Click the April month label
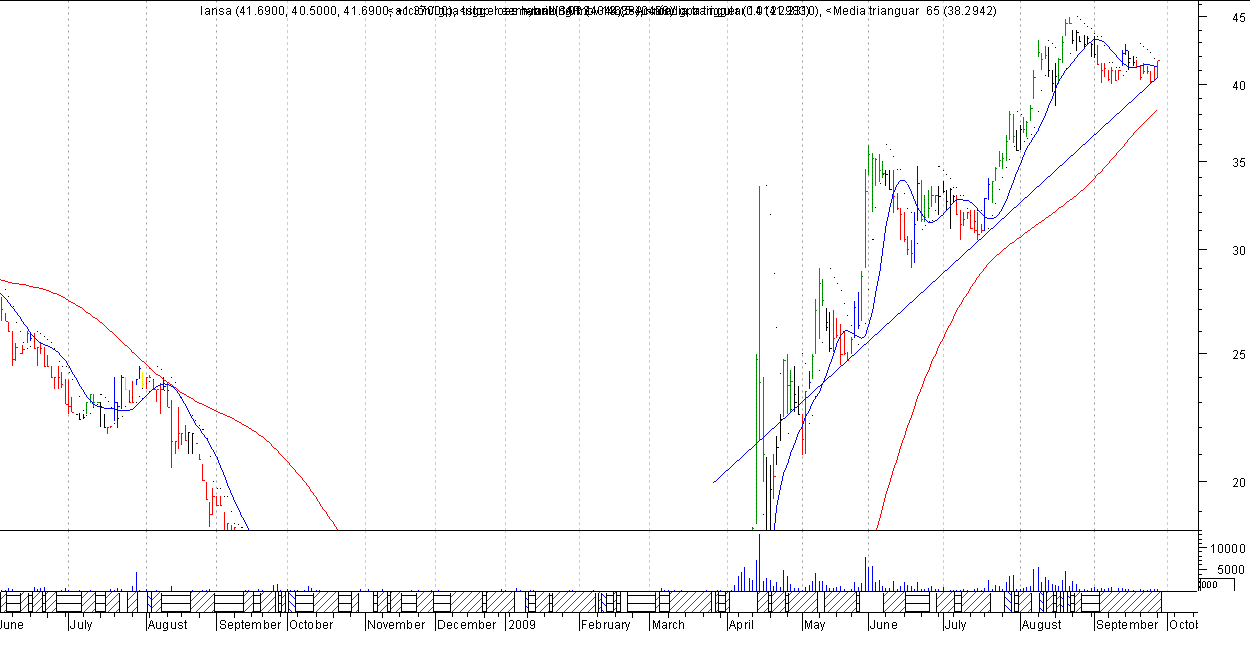The image size is (1250, 661). click(x=741, y=625)
